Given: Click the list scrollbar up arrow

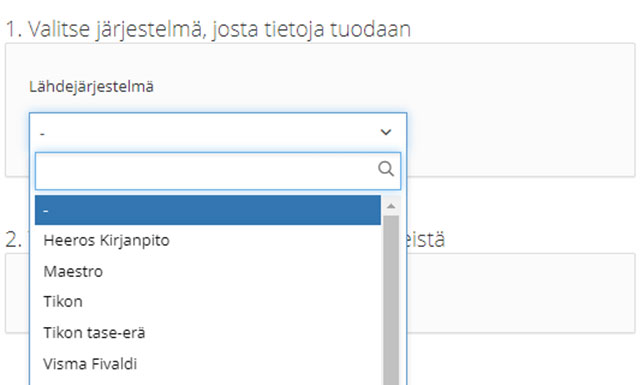Looking at the screenshot, I should 391,206.
